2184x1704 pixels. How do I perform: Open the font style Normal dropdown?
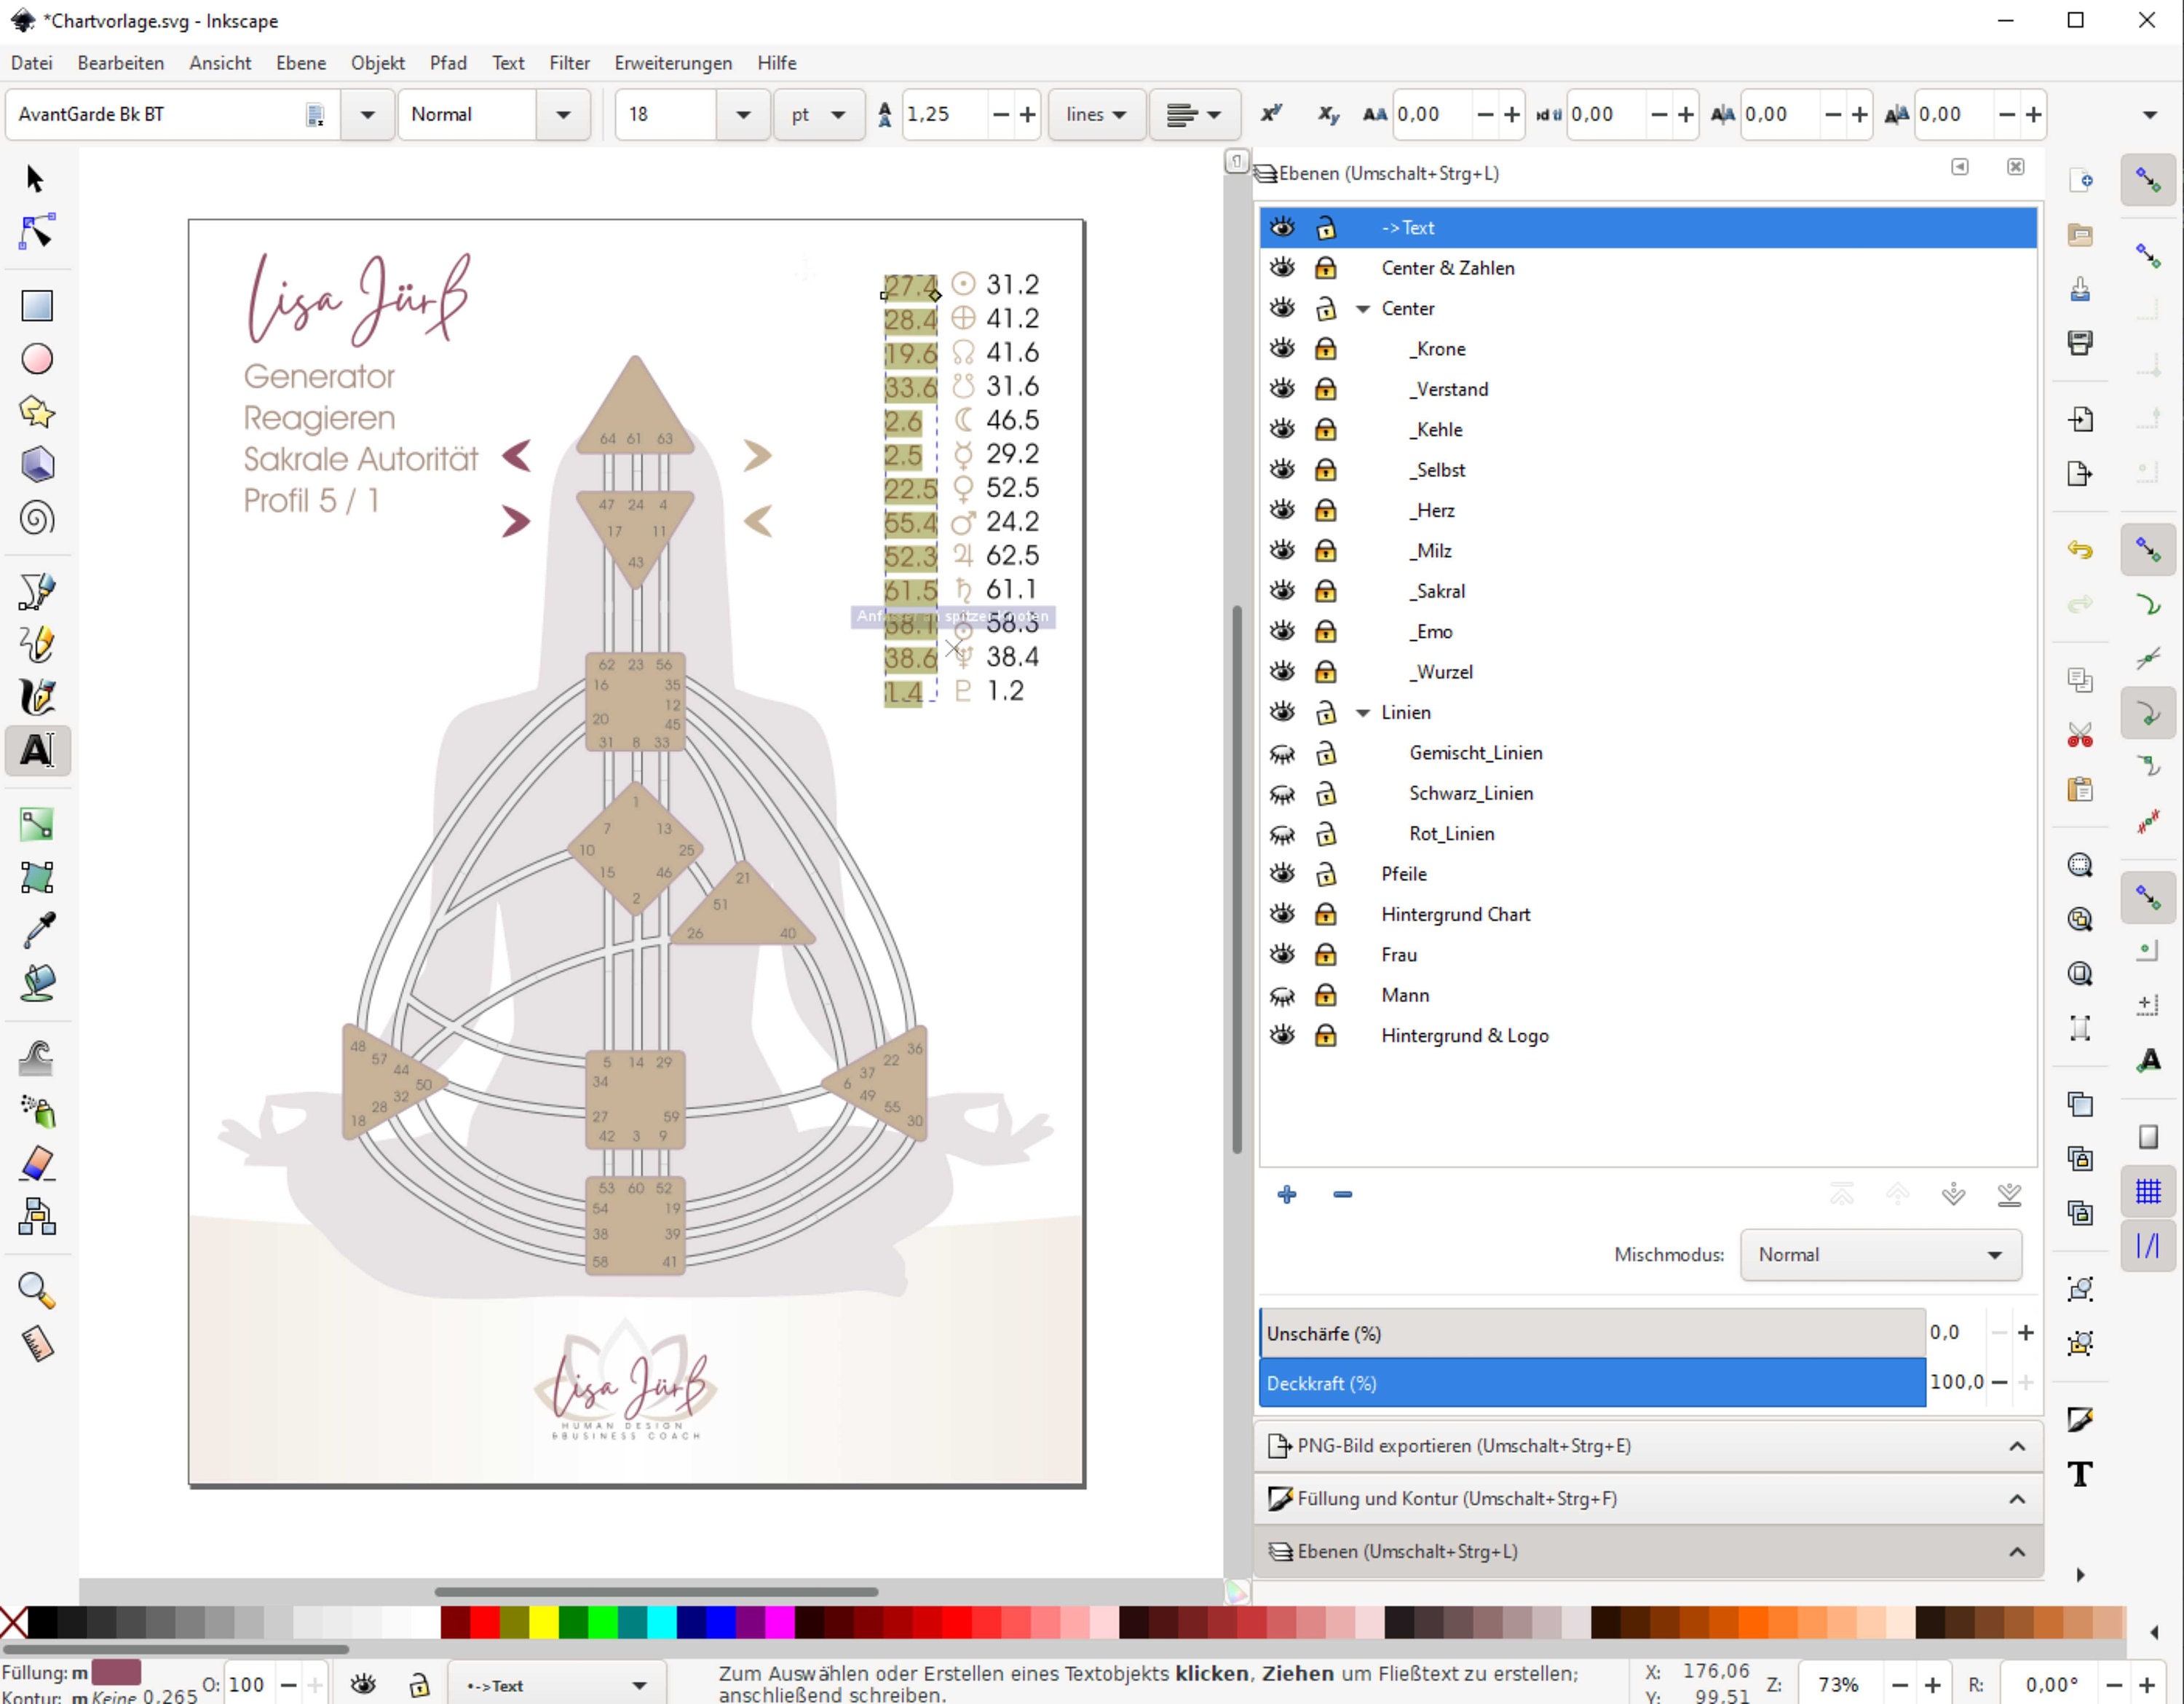coord(564,114)
